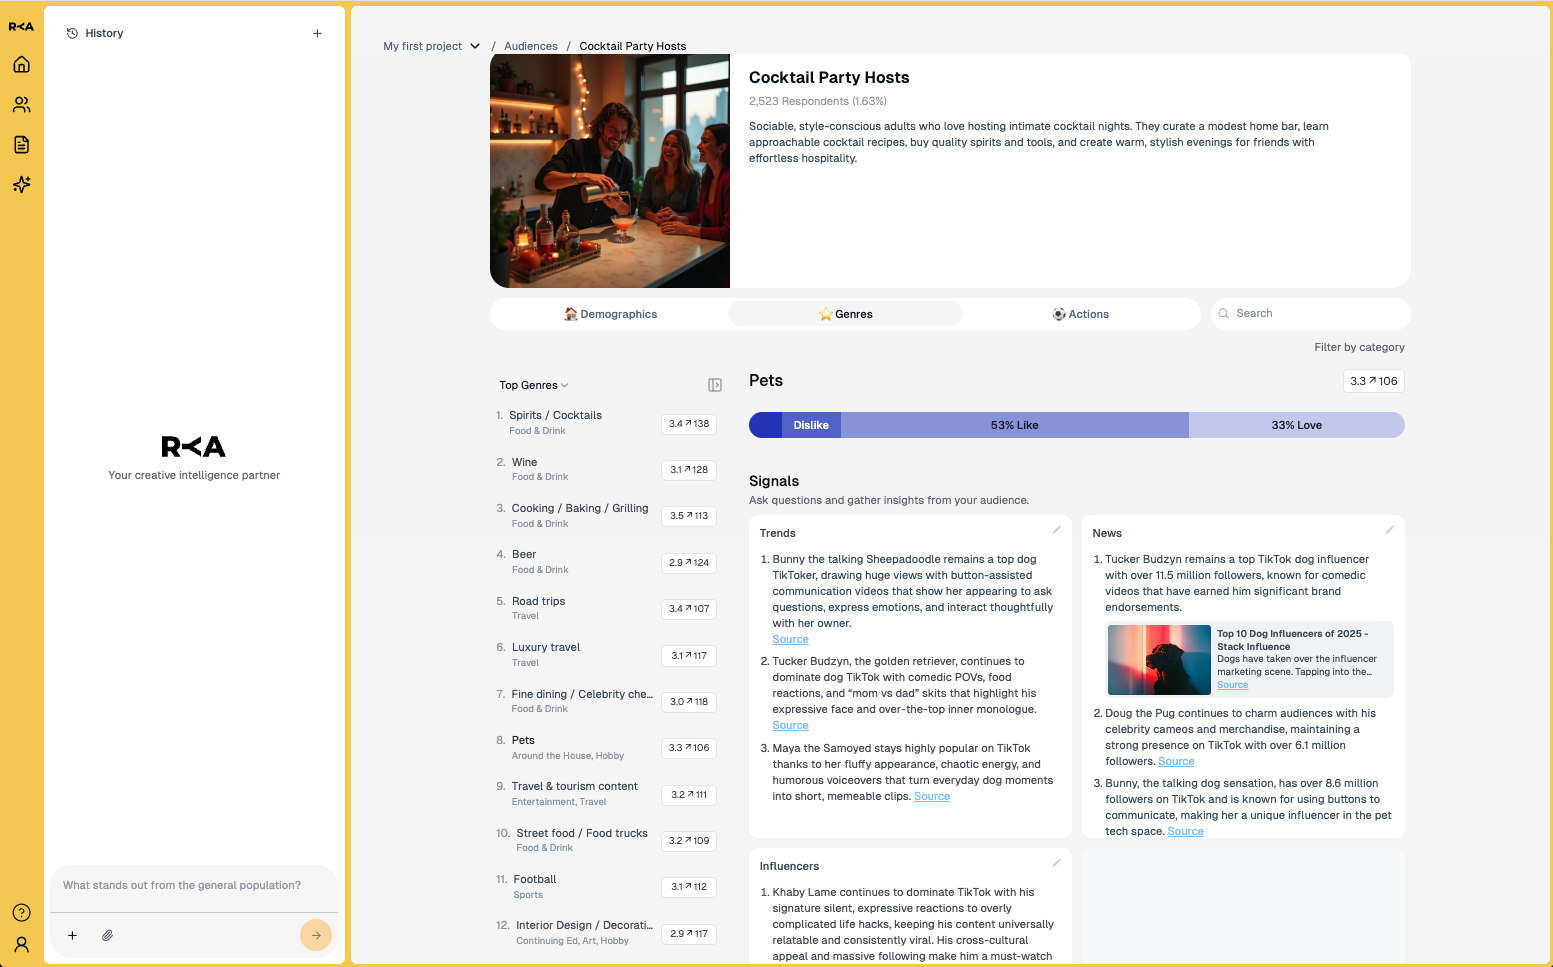Edit the Trends card pencil icon
This screenshot has width=1553, height=967.
[x=1056, y=530]
